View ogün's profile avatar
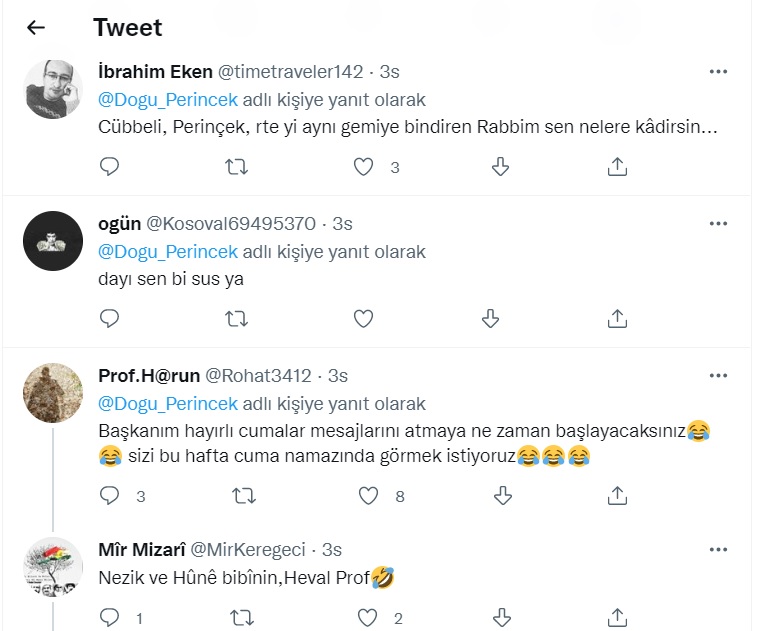 pos(52,241)
